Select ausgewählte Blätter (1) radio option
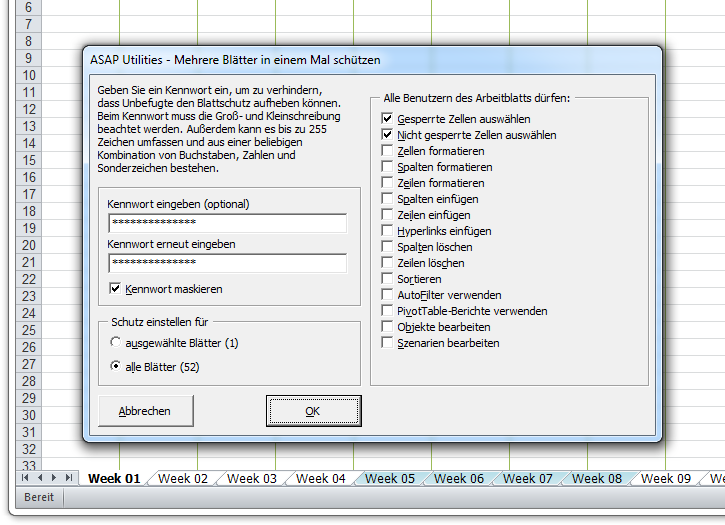Viewport: 725px width, 525px height. pyautogui.click(x=115, y=342)
